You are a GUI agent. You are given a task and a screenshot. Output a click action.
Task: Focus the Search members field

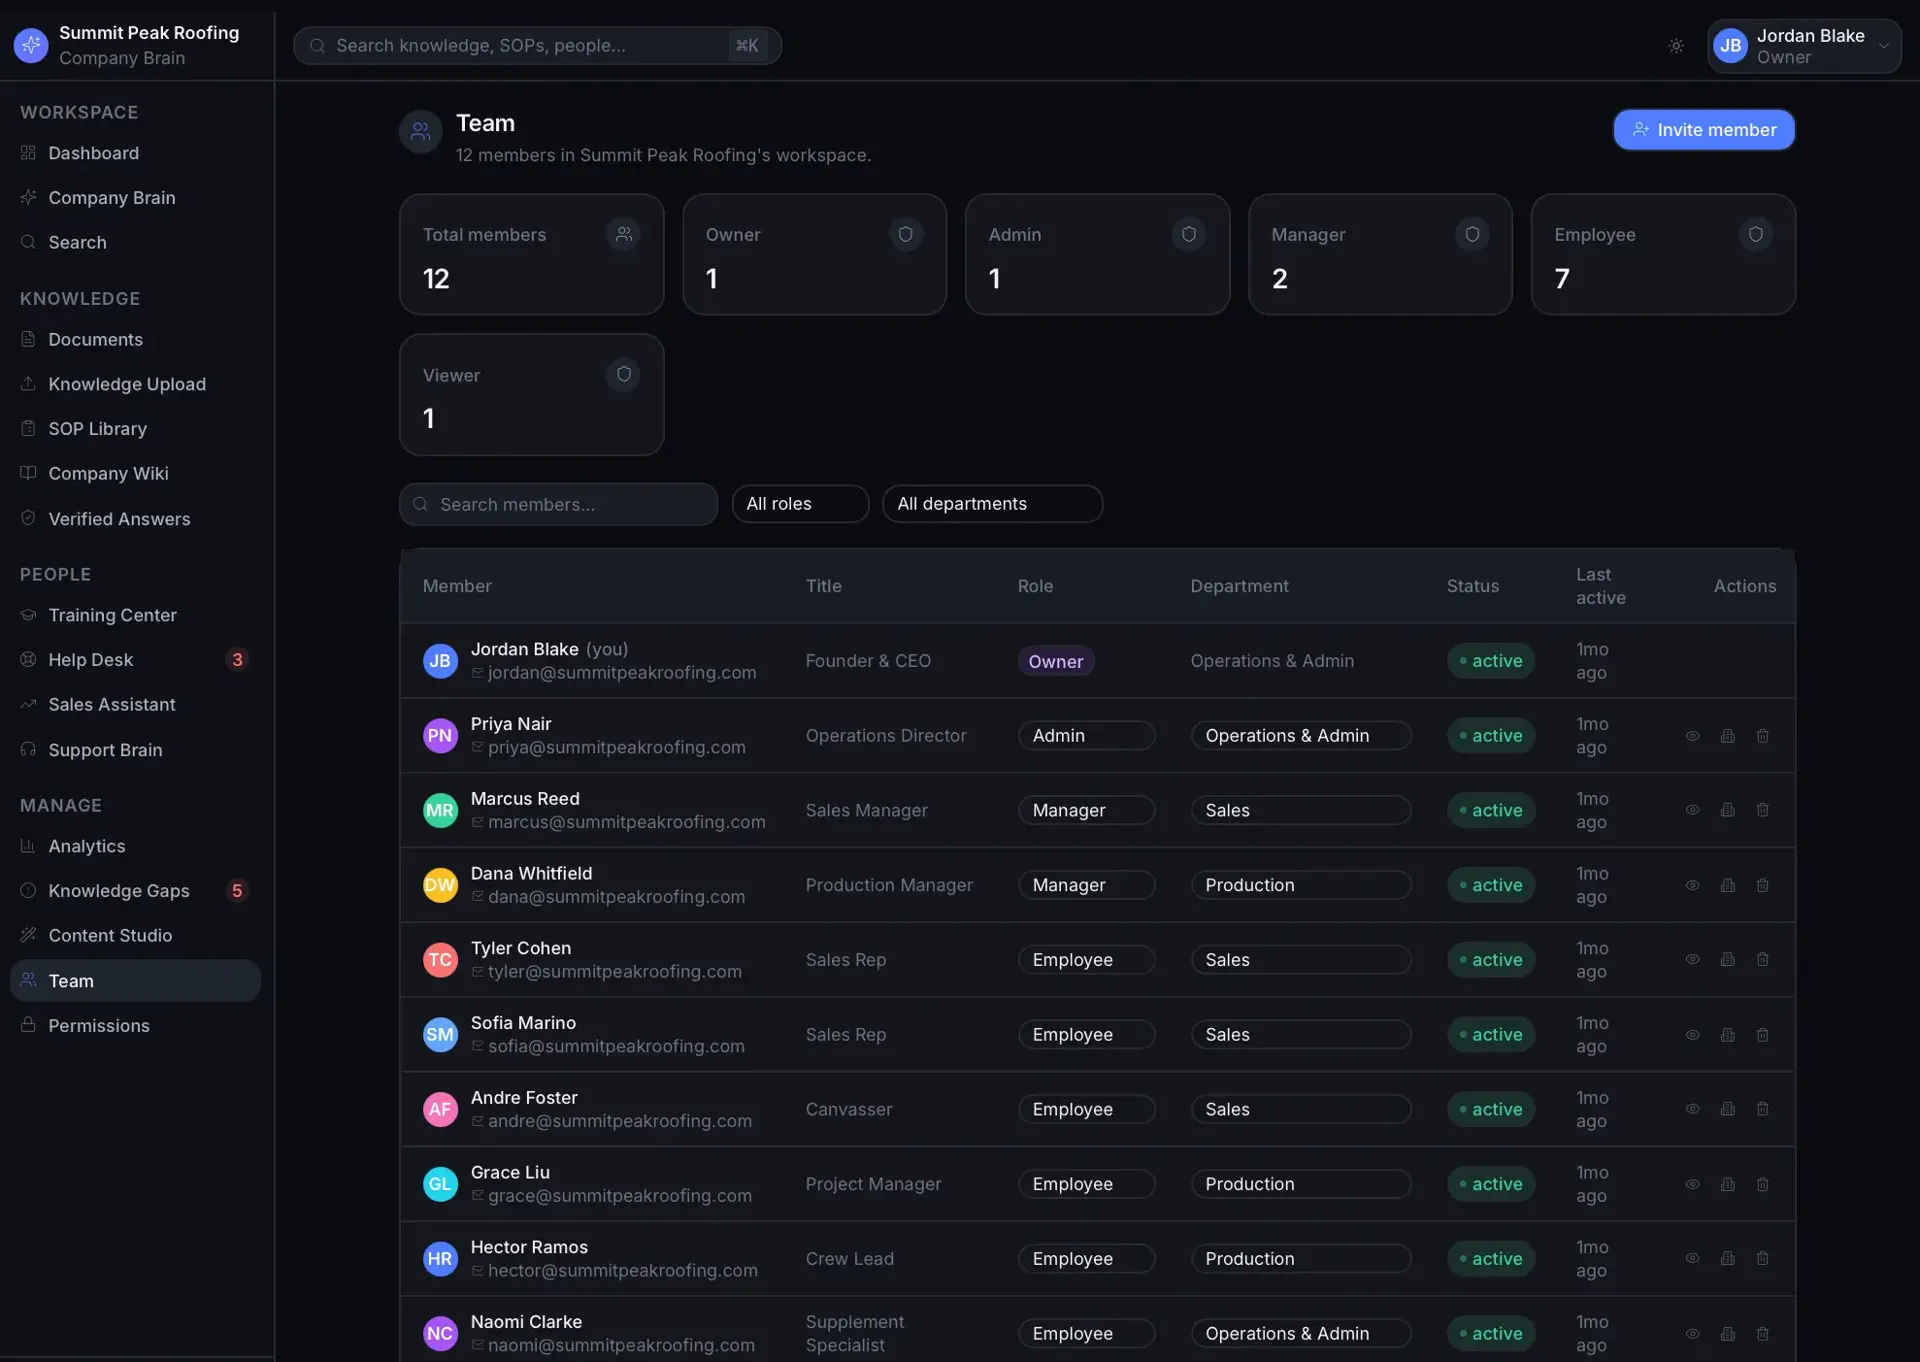coord(558,505)
